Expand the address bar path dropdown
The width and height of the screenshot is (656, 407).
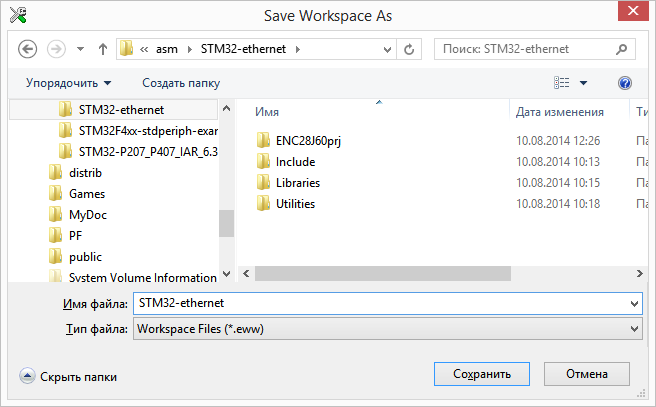[387, 49]
